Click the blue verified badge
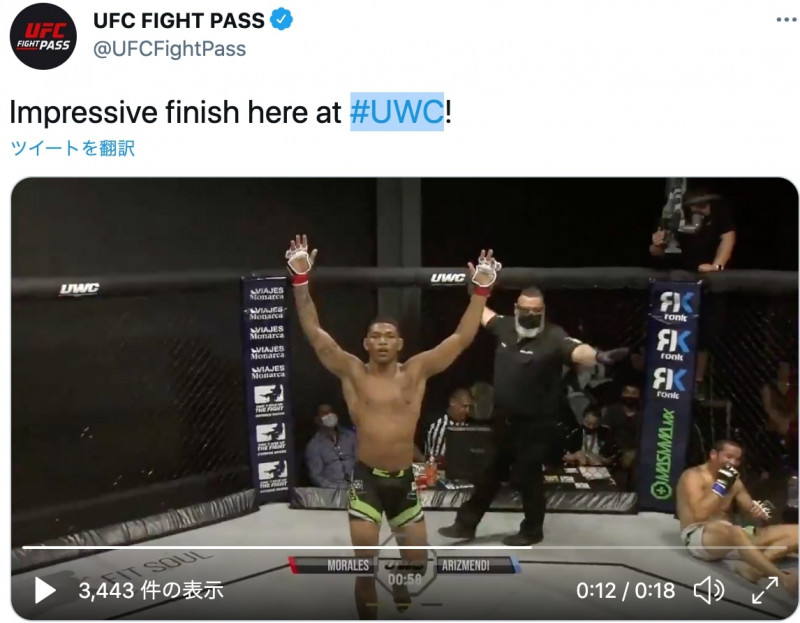 click(x=281, y=20)
